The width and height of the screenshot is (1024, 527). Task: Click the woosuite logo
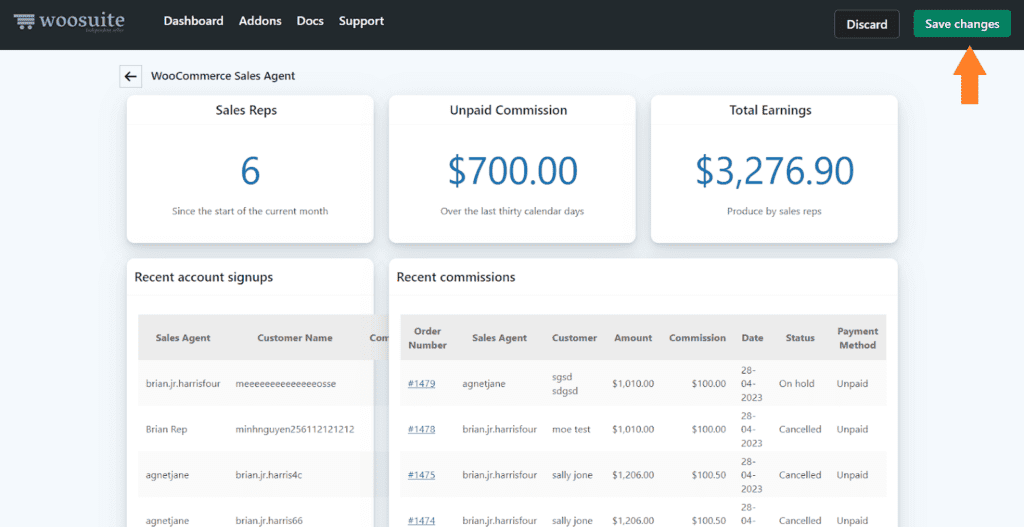69,22
